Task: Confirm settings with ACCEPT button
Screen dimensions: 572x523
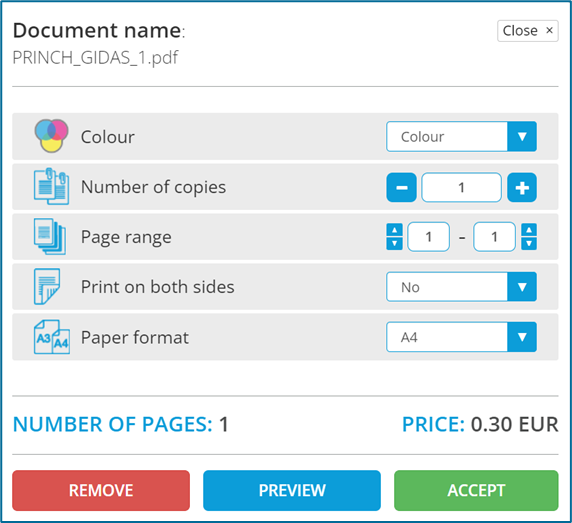Action: pos(476,490)
